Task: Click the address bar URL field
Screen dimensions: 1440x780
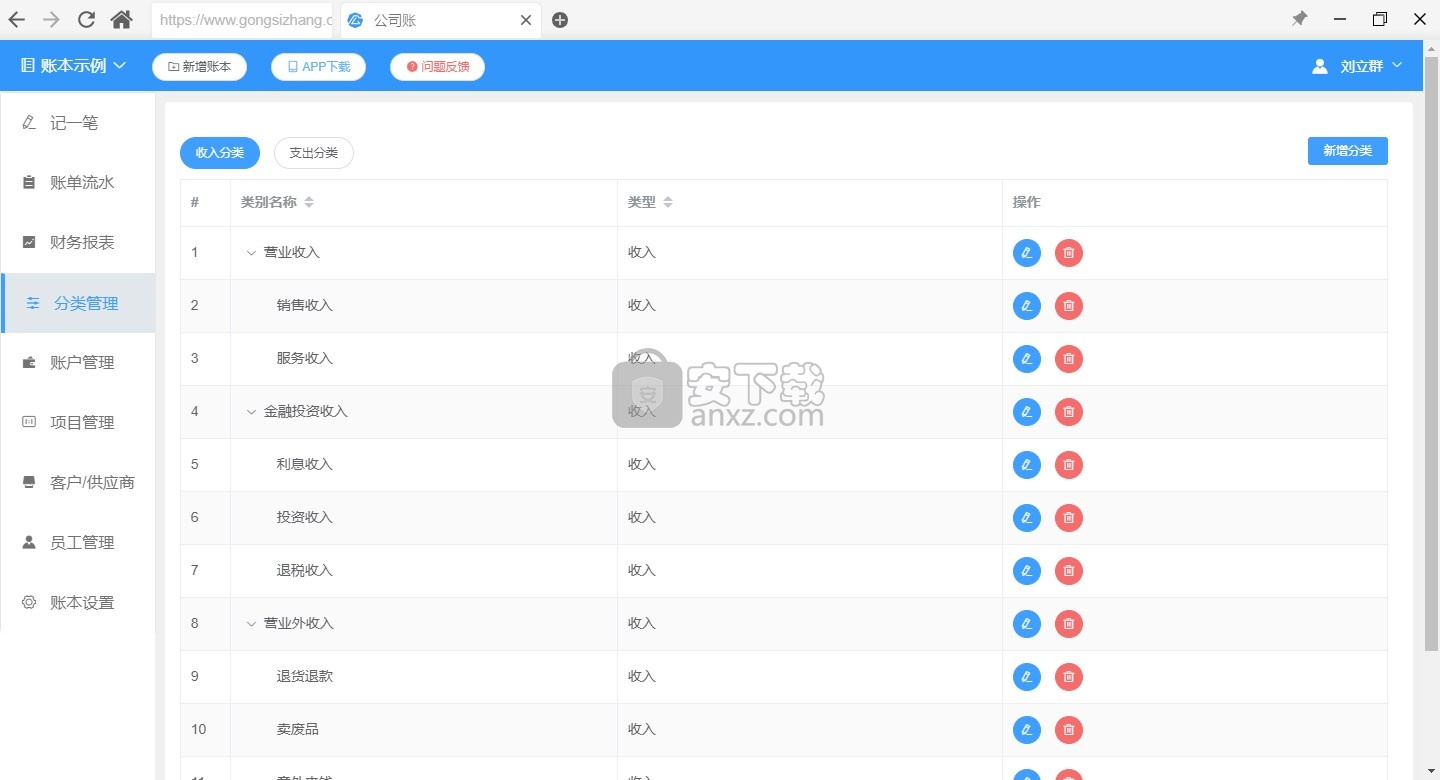Action: [x=243, y=20]
